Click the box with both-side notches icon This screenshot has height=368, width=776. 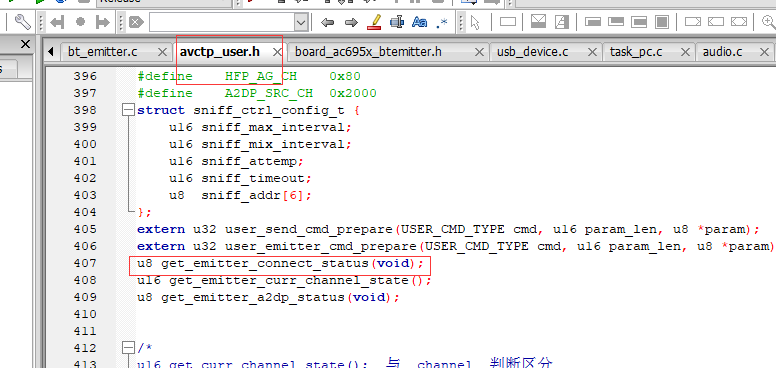coord(739,22)
